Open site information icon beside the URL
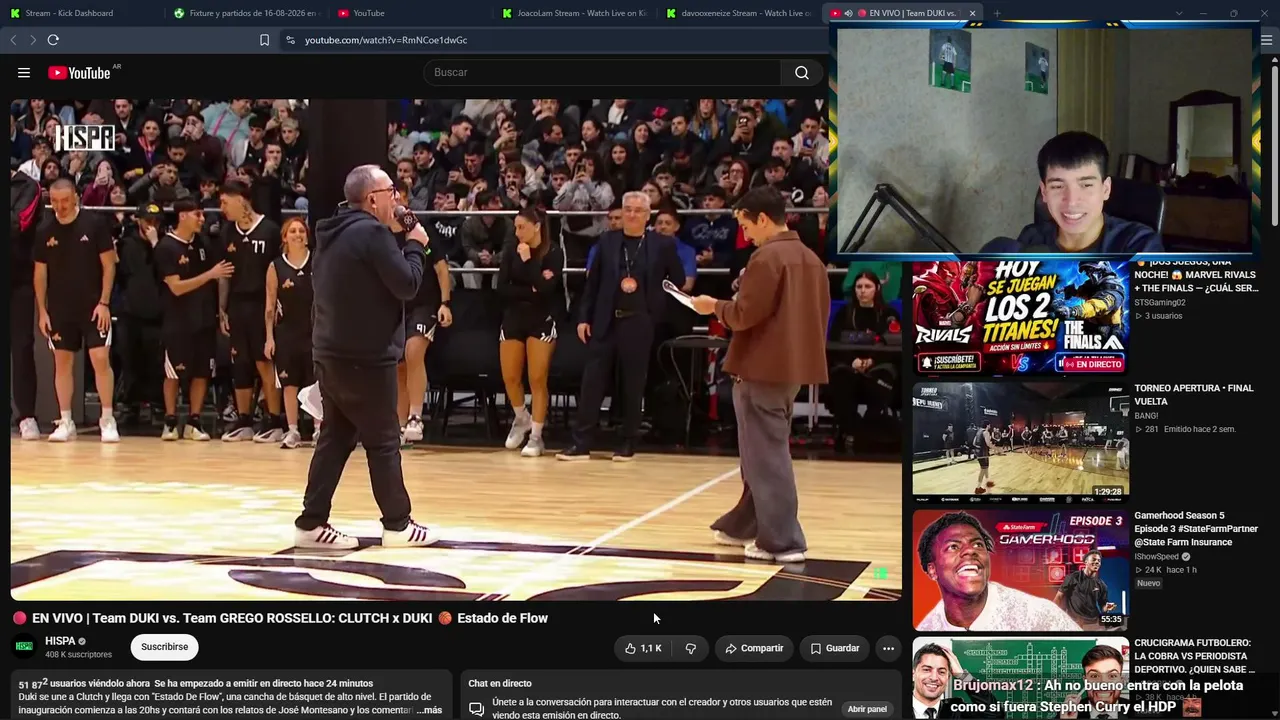 [290, 40]
